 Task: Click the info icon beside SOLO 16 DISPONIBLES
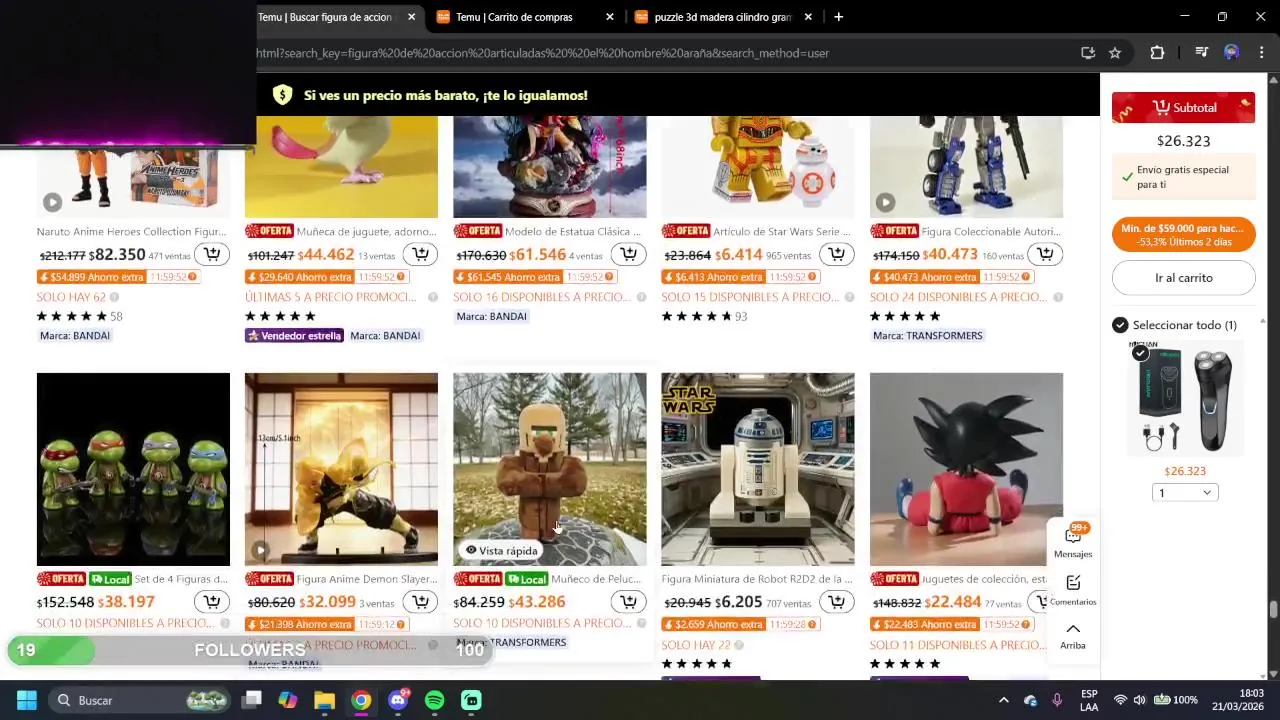(x=641, y=297)
